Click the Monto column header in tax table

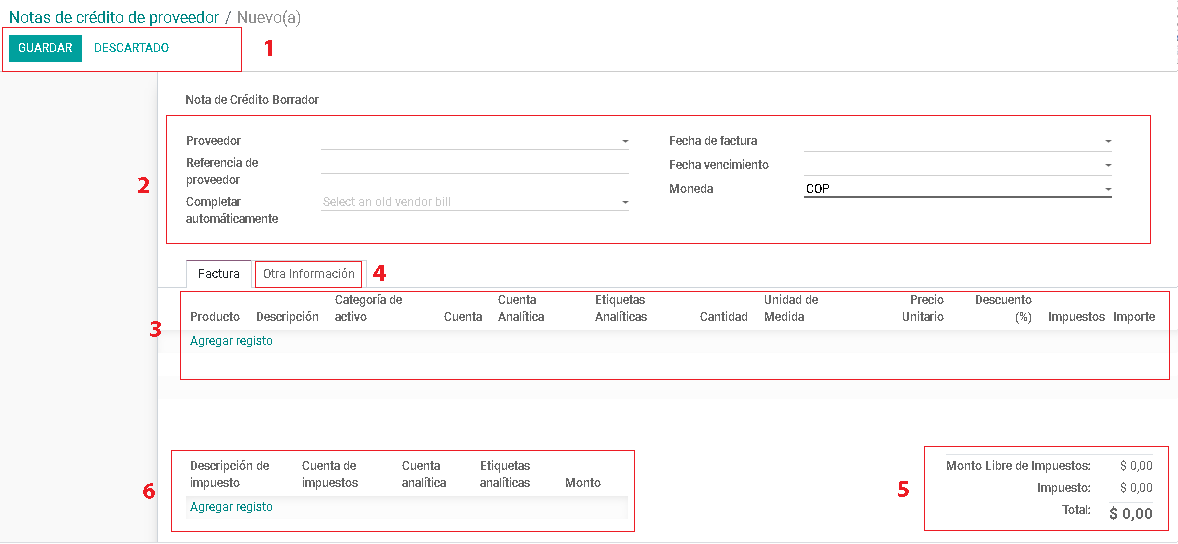click(x=583, y=483)
